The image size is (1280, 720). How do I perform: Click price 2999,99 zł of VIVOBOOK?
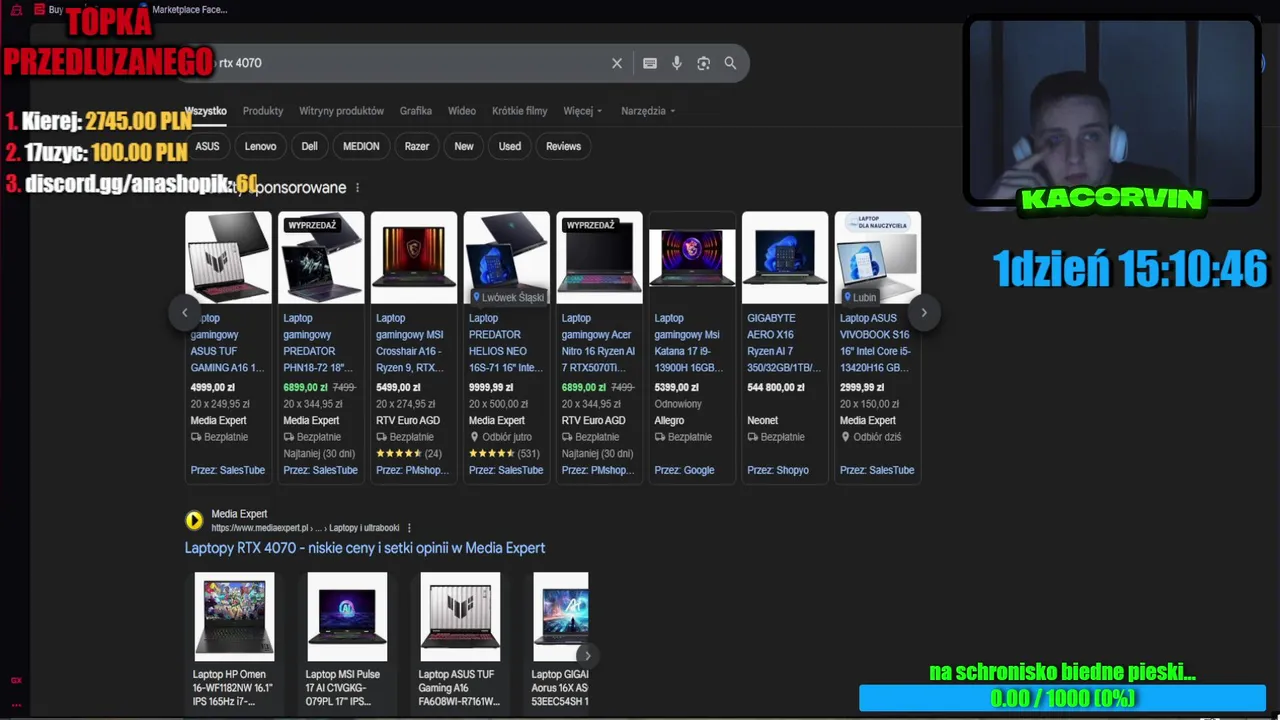(862, 388)
